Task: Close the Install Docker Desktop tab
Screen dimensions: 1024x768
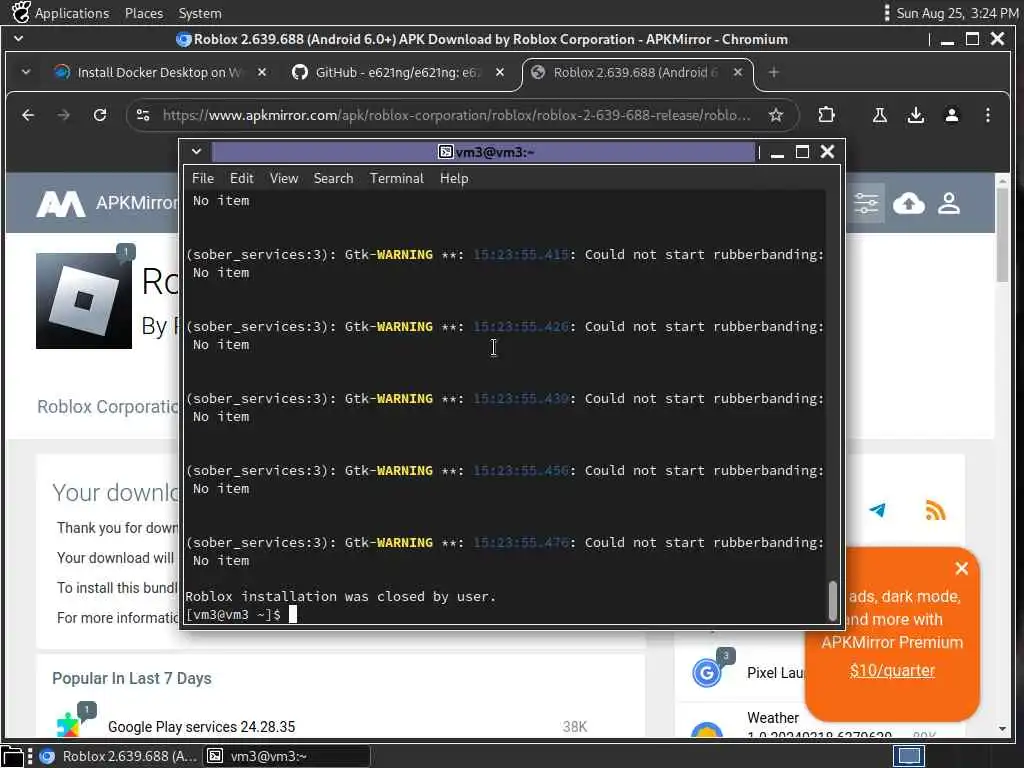Action: coord(262,72)
